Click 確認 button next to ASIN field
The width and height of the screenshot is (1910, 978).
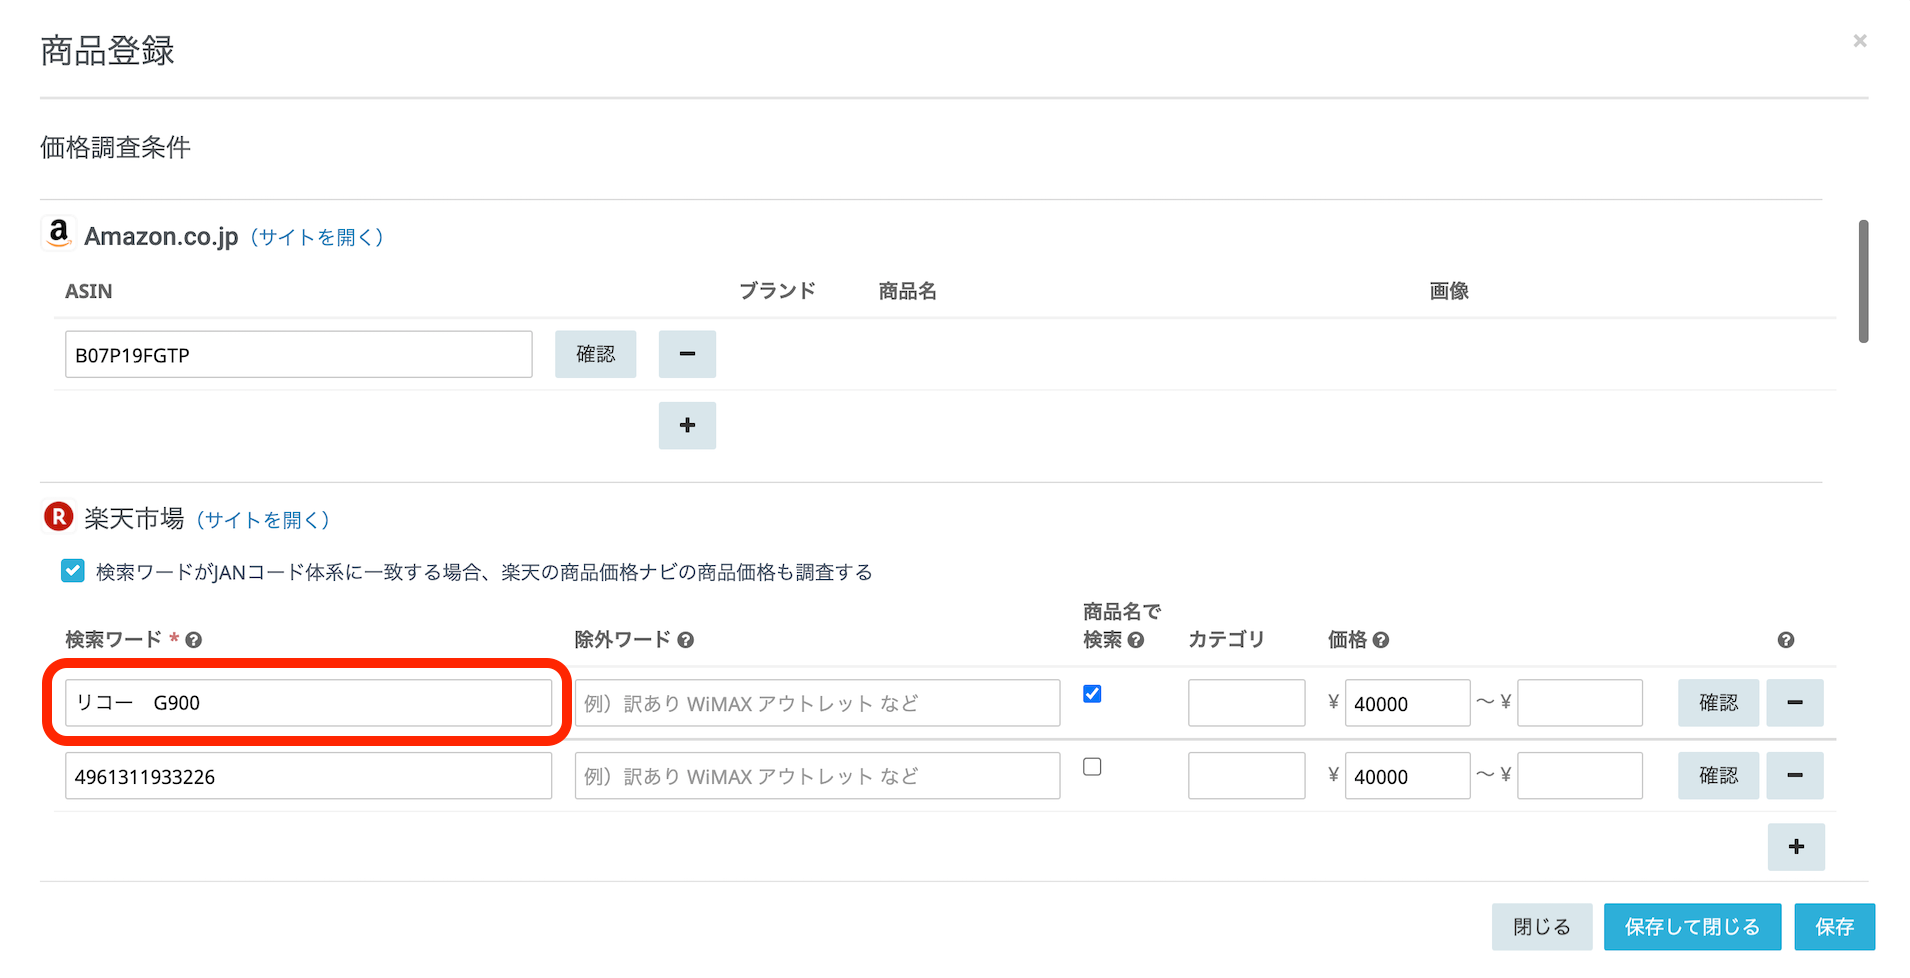[595, 354]
